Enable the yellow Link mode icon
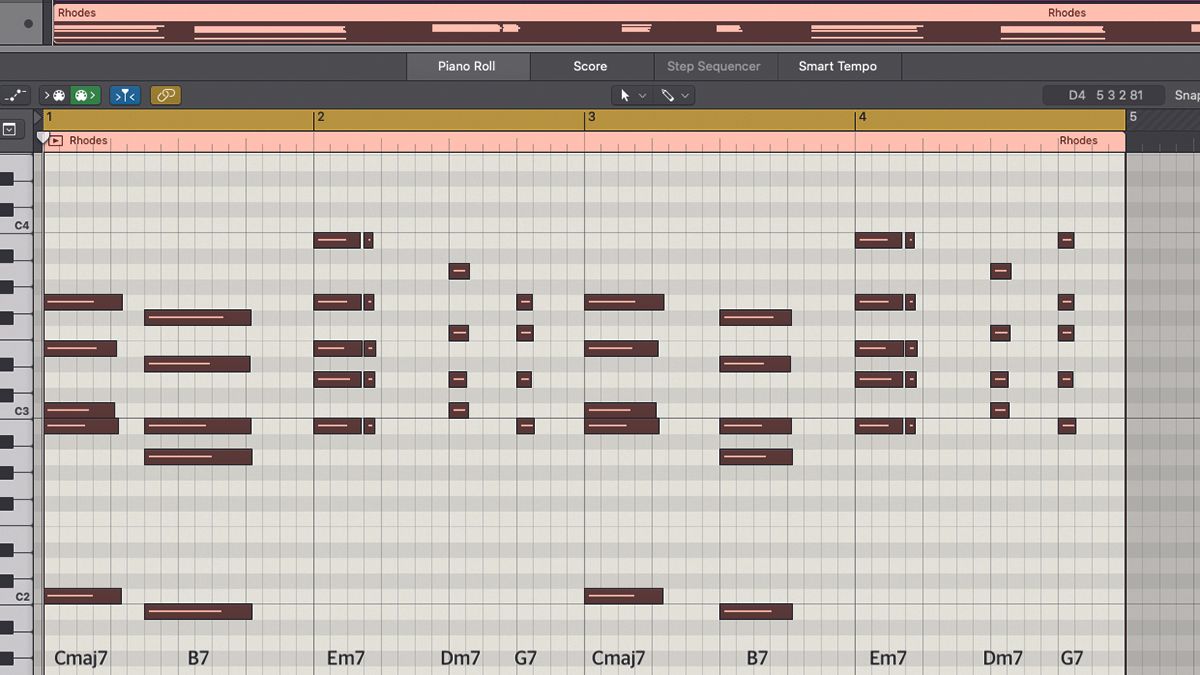 pos(166,95)
